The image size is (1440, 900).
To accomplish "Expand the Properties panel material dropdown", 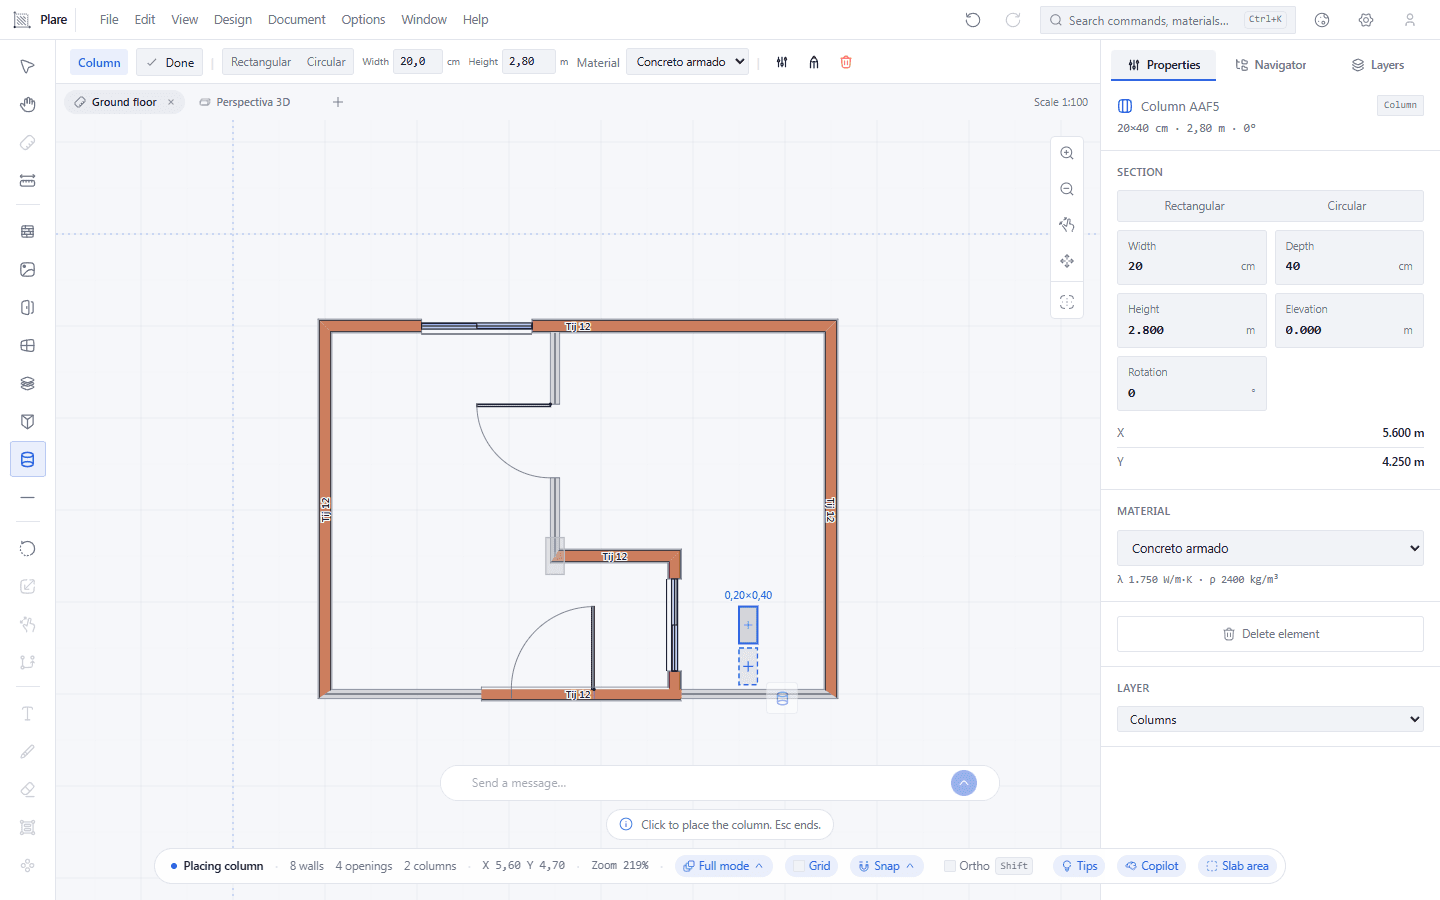I will pos(1270,548).
